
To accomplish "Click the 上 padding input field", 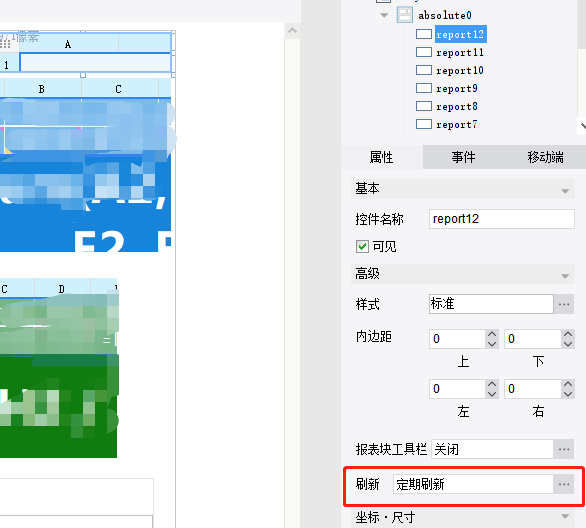I will click(x=457, y=339).
